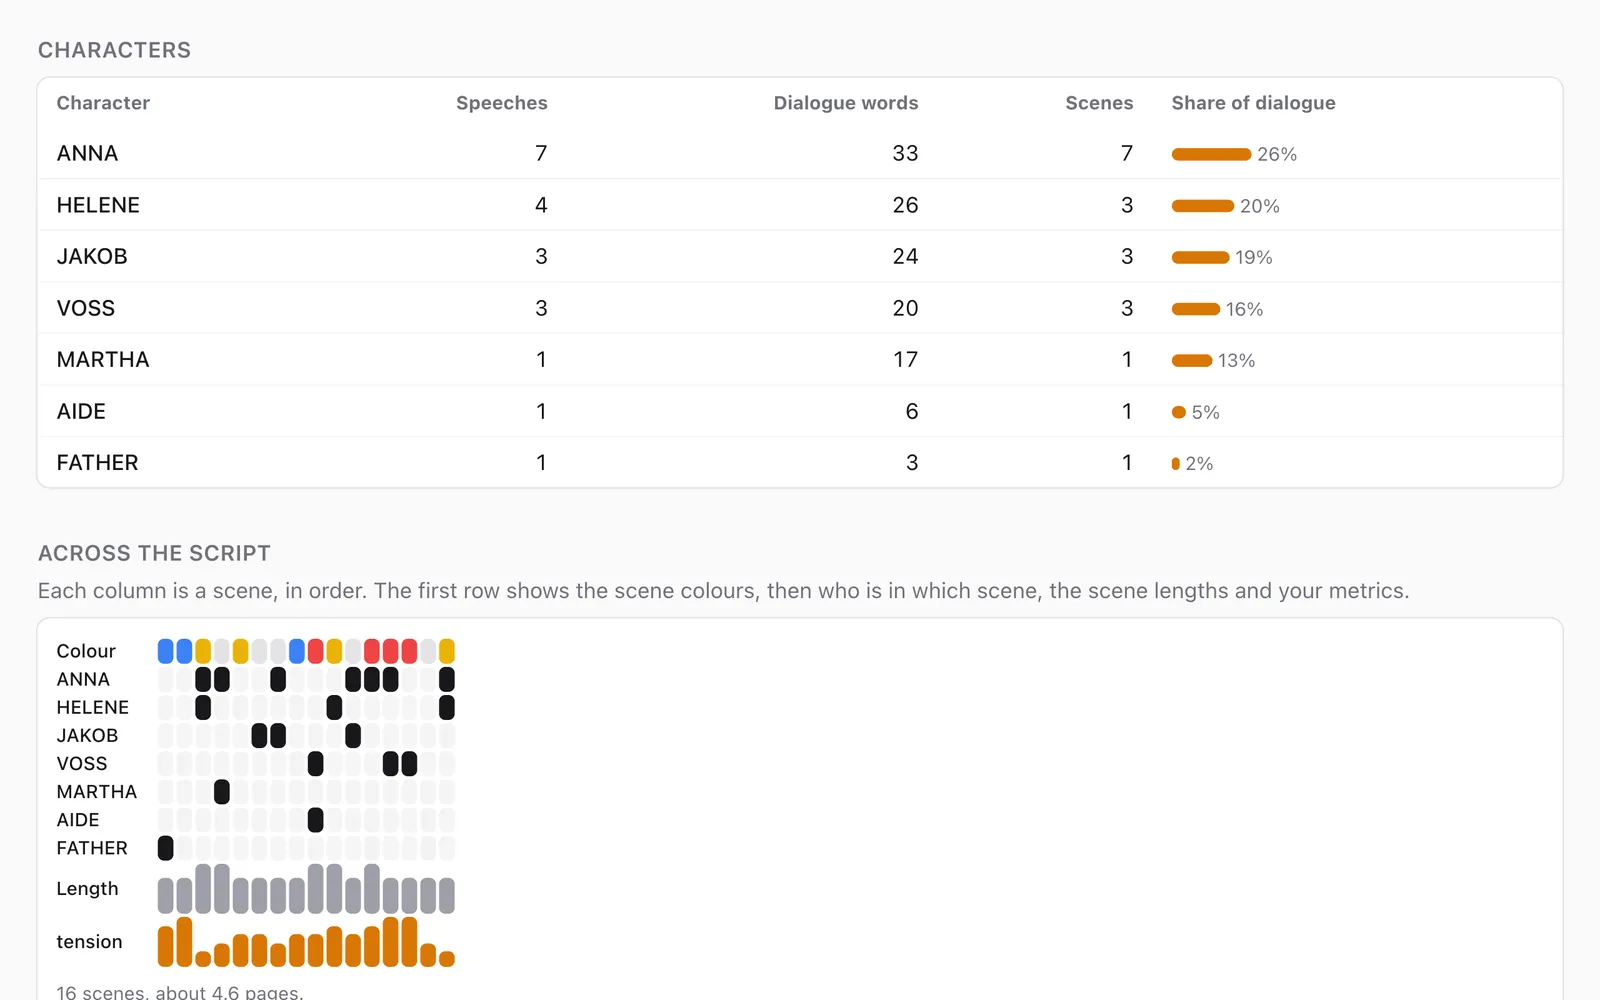This screenshot has width=1600, height=1000.
Task: Click FATHER's black scene marker in the grid
Action: pyautogui.click(x=166, y=848)
